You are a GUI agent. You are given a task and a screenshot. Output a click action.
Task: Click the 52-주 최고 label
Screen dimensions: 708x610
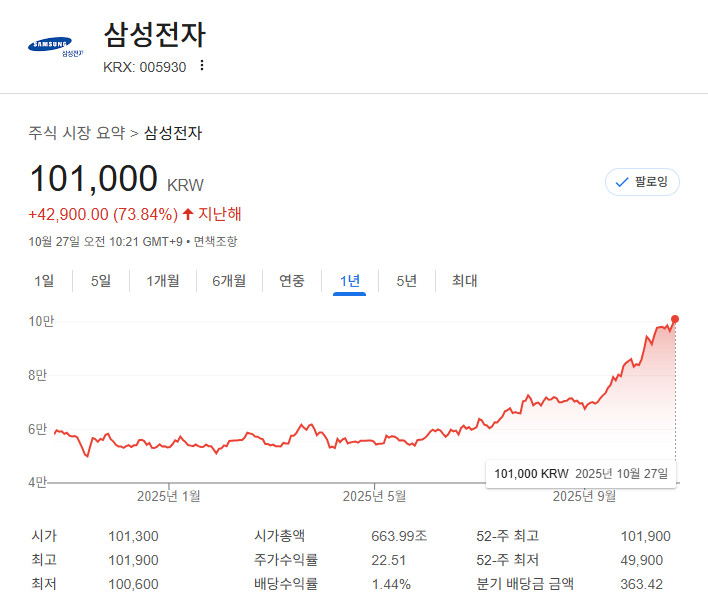508,536
